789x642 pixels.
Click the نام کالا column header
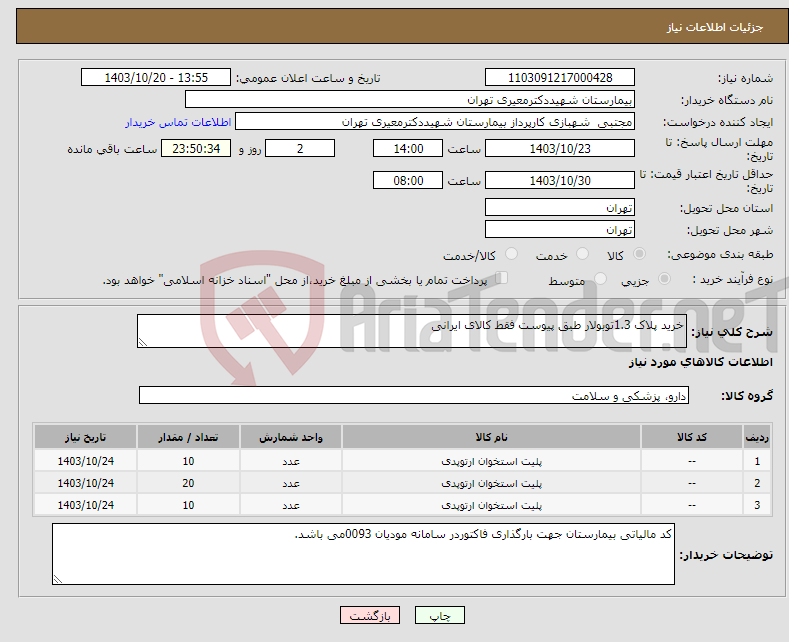(492, 437)
